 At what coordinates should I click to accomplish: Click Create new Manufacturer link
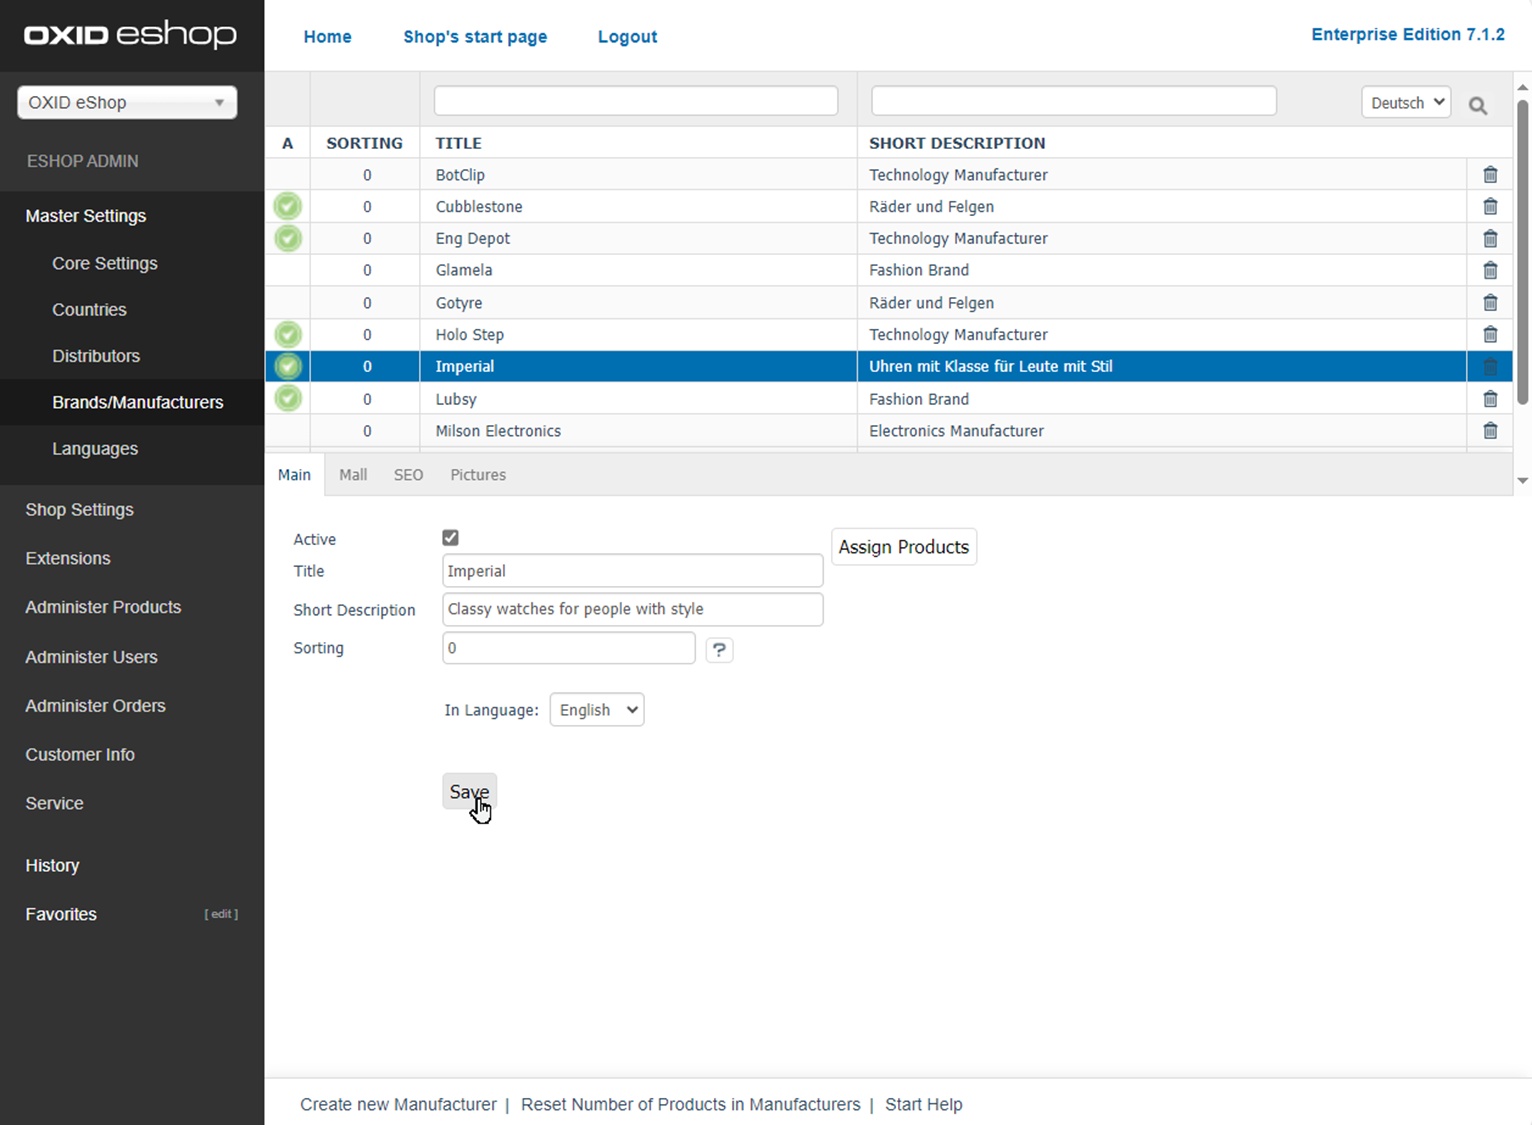[398, 1105]
